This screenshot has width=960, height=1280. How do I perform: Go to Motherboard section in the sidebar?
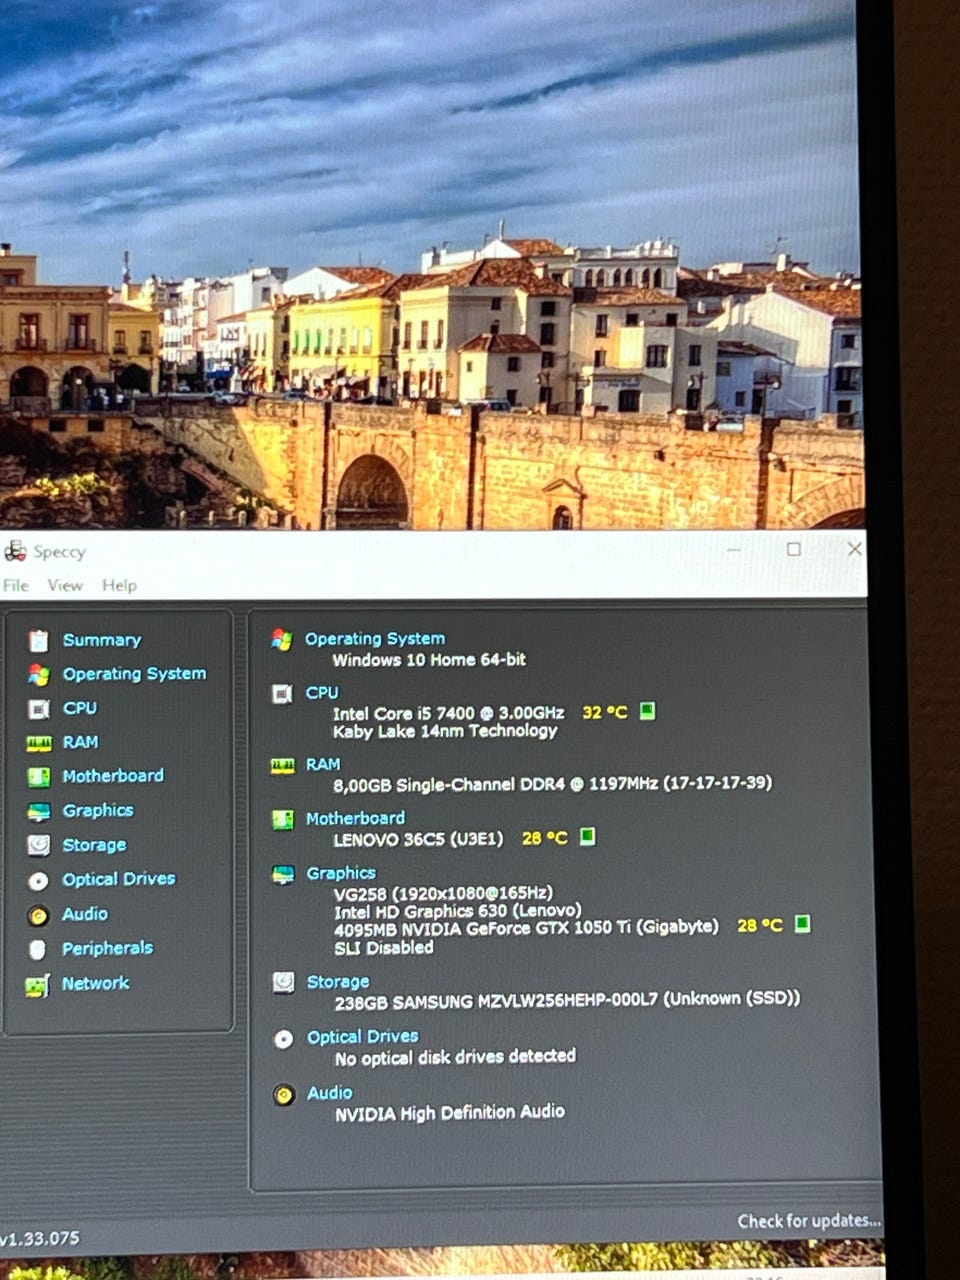(113, 776)
